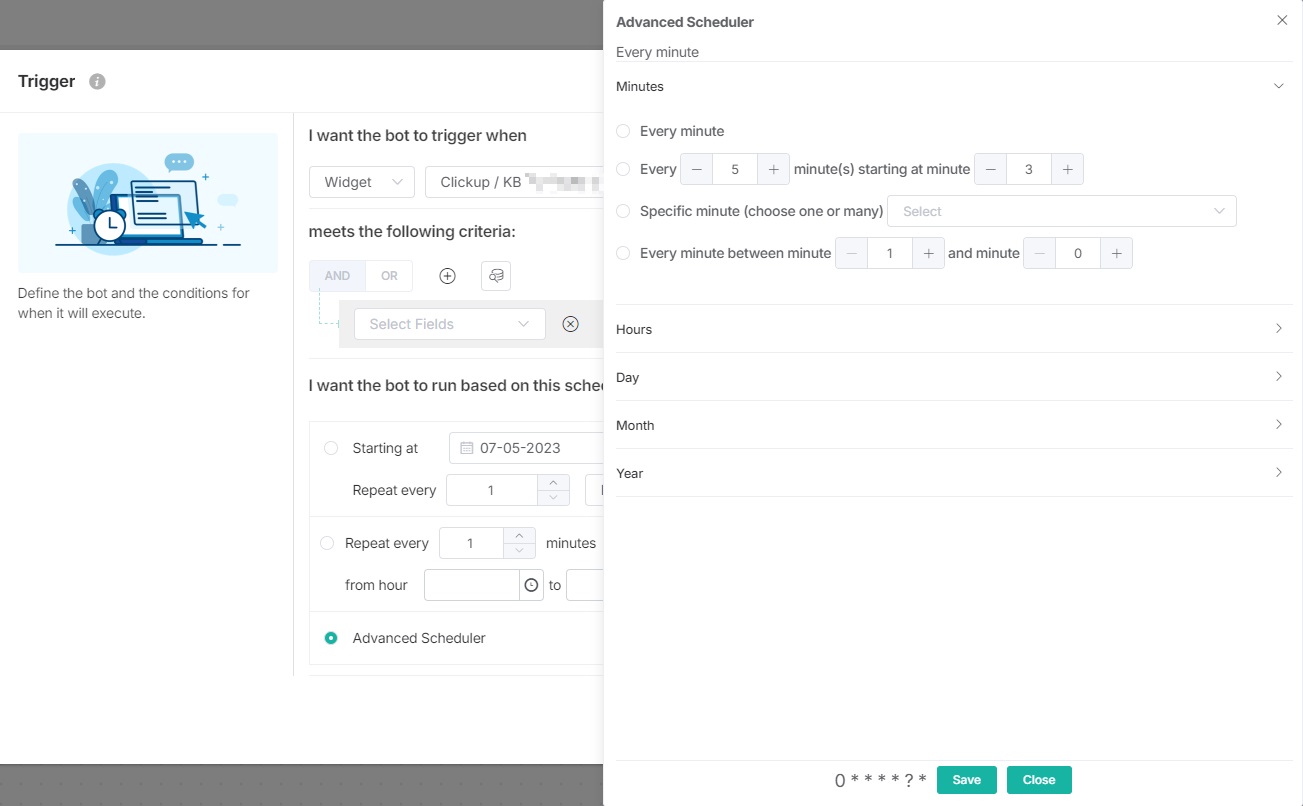Open the Specific minute Select dropdown
1303x806 pixels.
[1061, 211]
